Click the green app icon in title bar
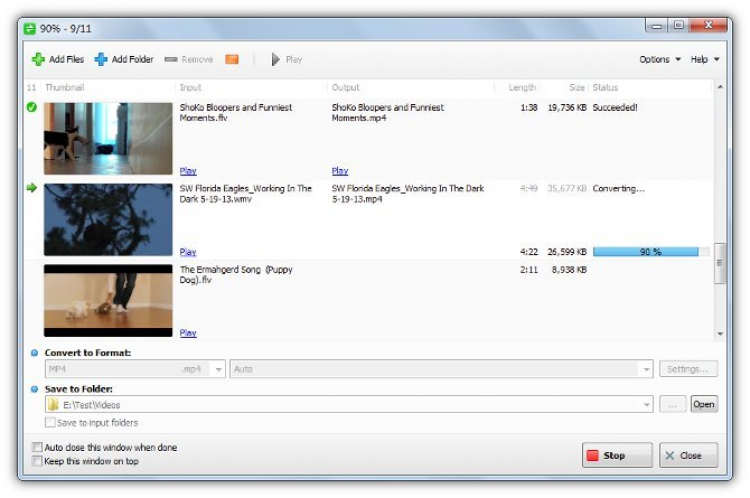750x498 pixels. coord(30,29)
